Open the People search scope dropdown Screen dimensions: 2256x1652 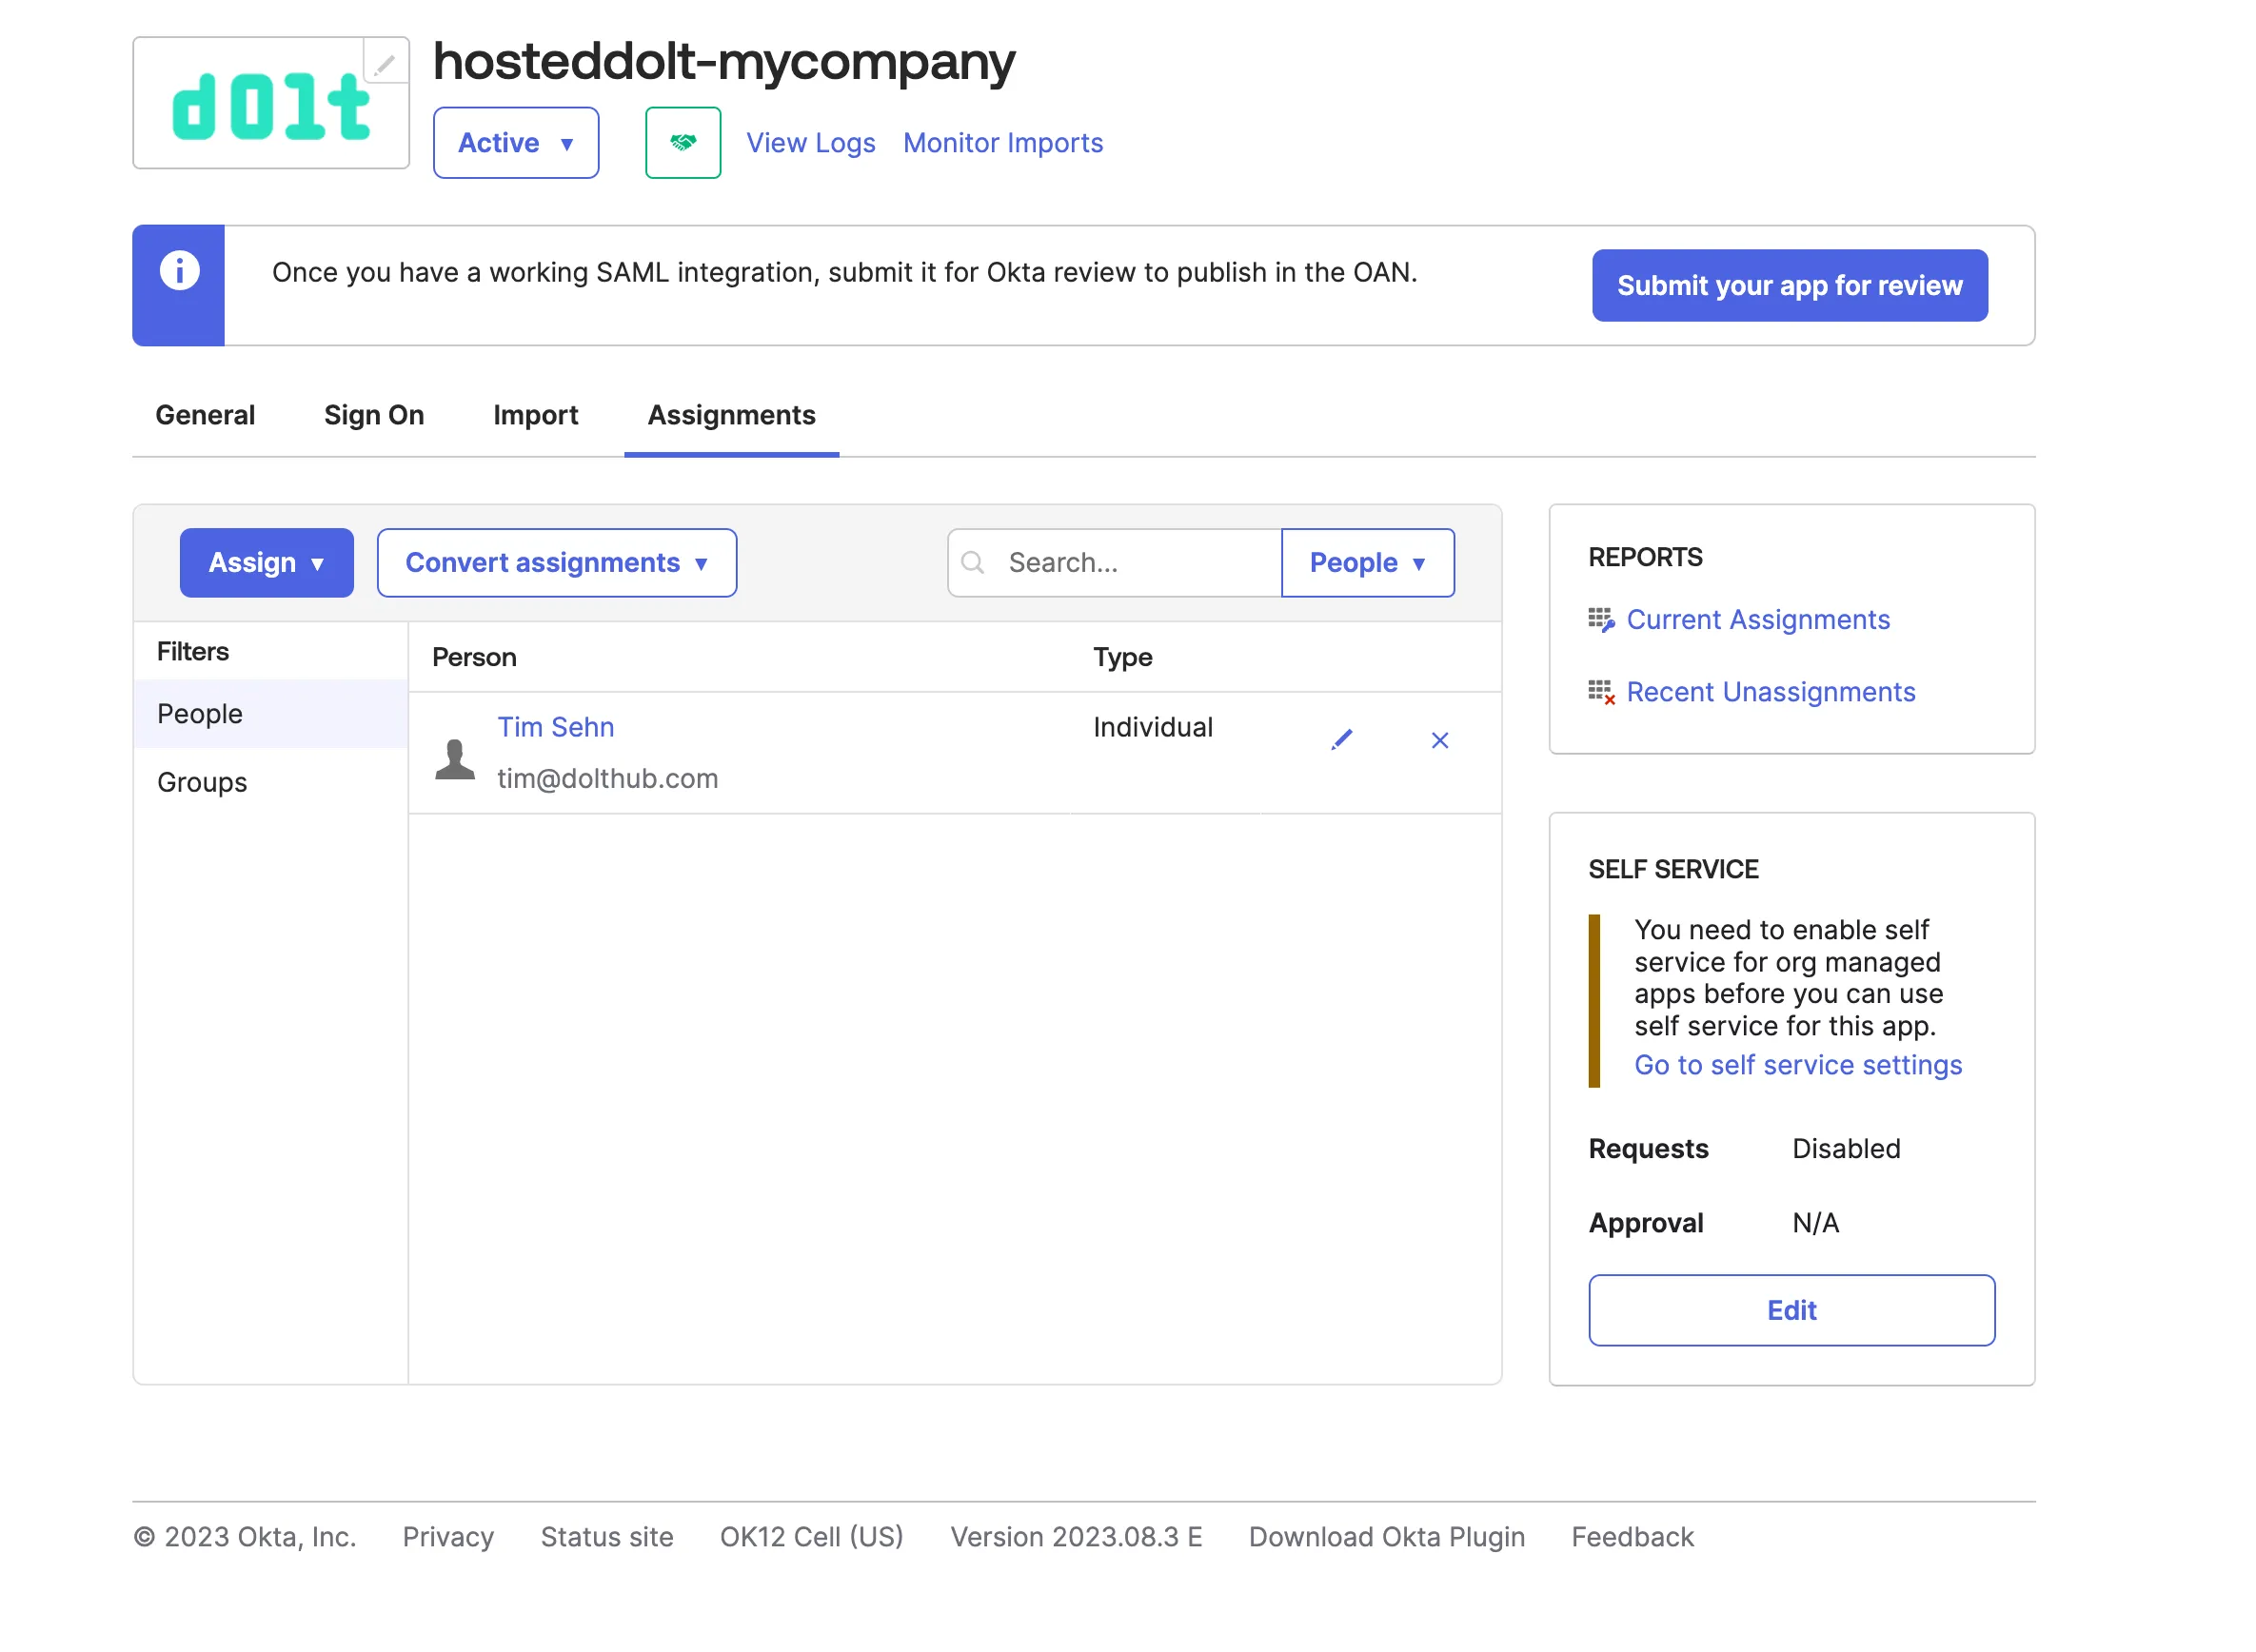pos(1367,563)
